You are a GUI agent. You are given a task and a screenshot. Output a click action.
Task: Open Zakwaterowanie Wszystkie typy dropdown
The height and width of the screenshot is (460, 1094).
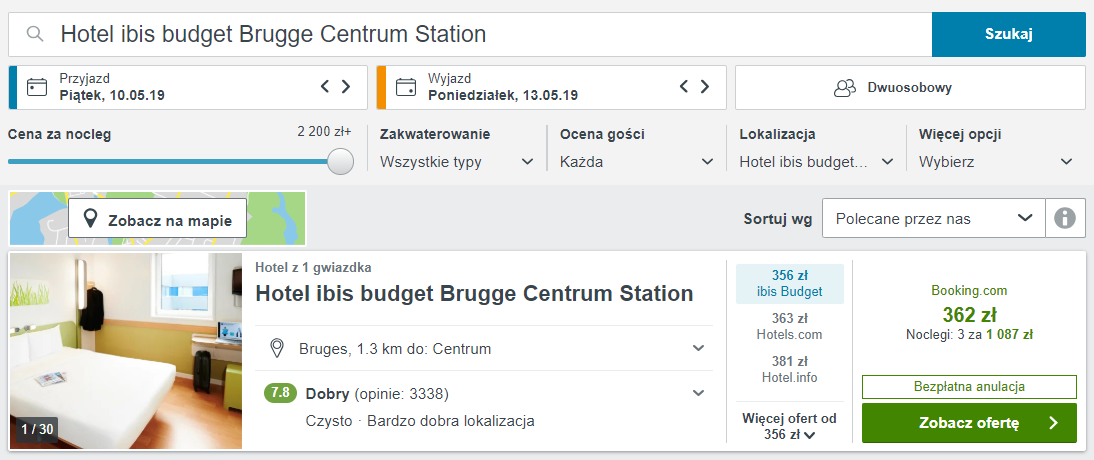tap(457, 162)
